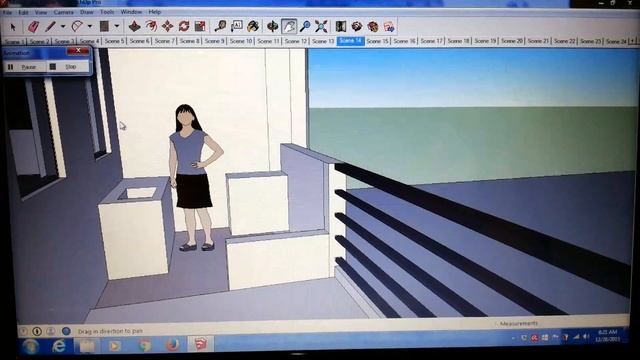The height and width of the screenshot is (360, 640).
Task: Select the Pencil line tool
Action: [x=50, y=27]
